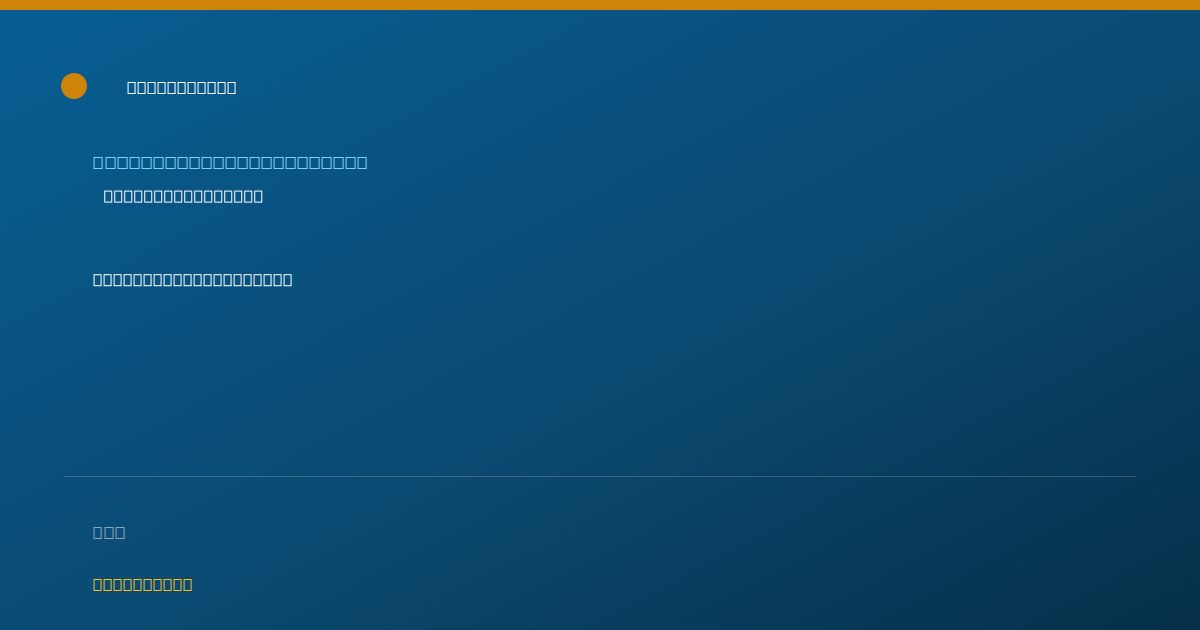Click the orange bar along the top edge
The width and height of the screenshot is (1200, 630).
point(600,5)
